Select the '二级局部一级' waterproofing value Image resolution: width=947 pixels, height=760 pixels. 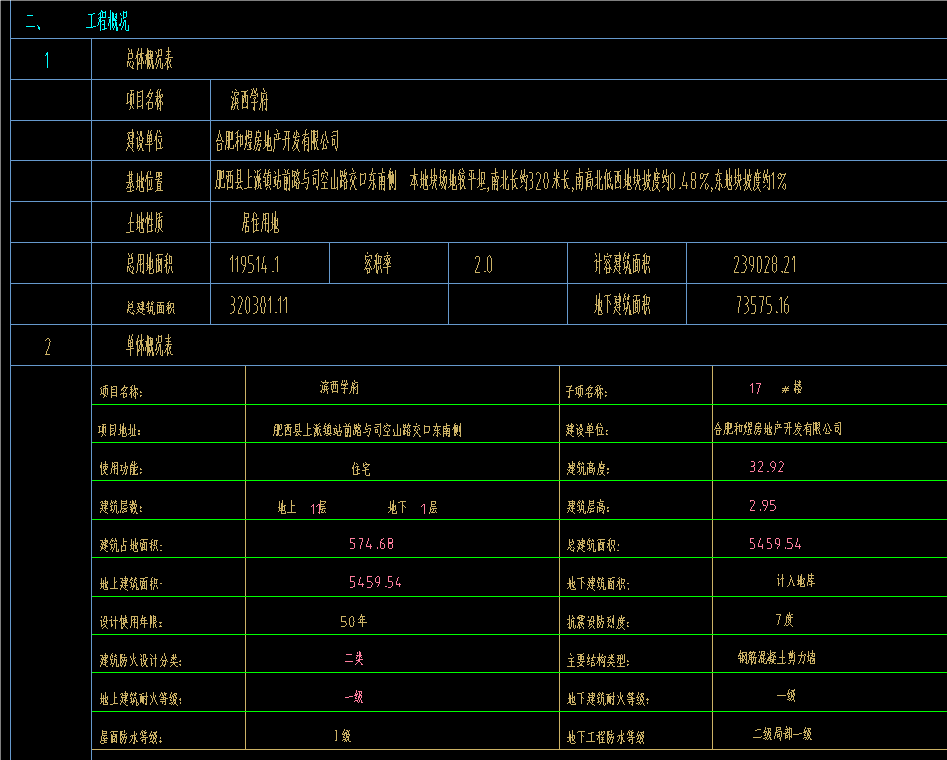pyautogui.click(x=782, y=734)
